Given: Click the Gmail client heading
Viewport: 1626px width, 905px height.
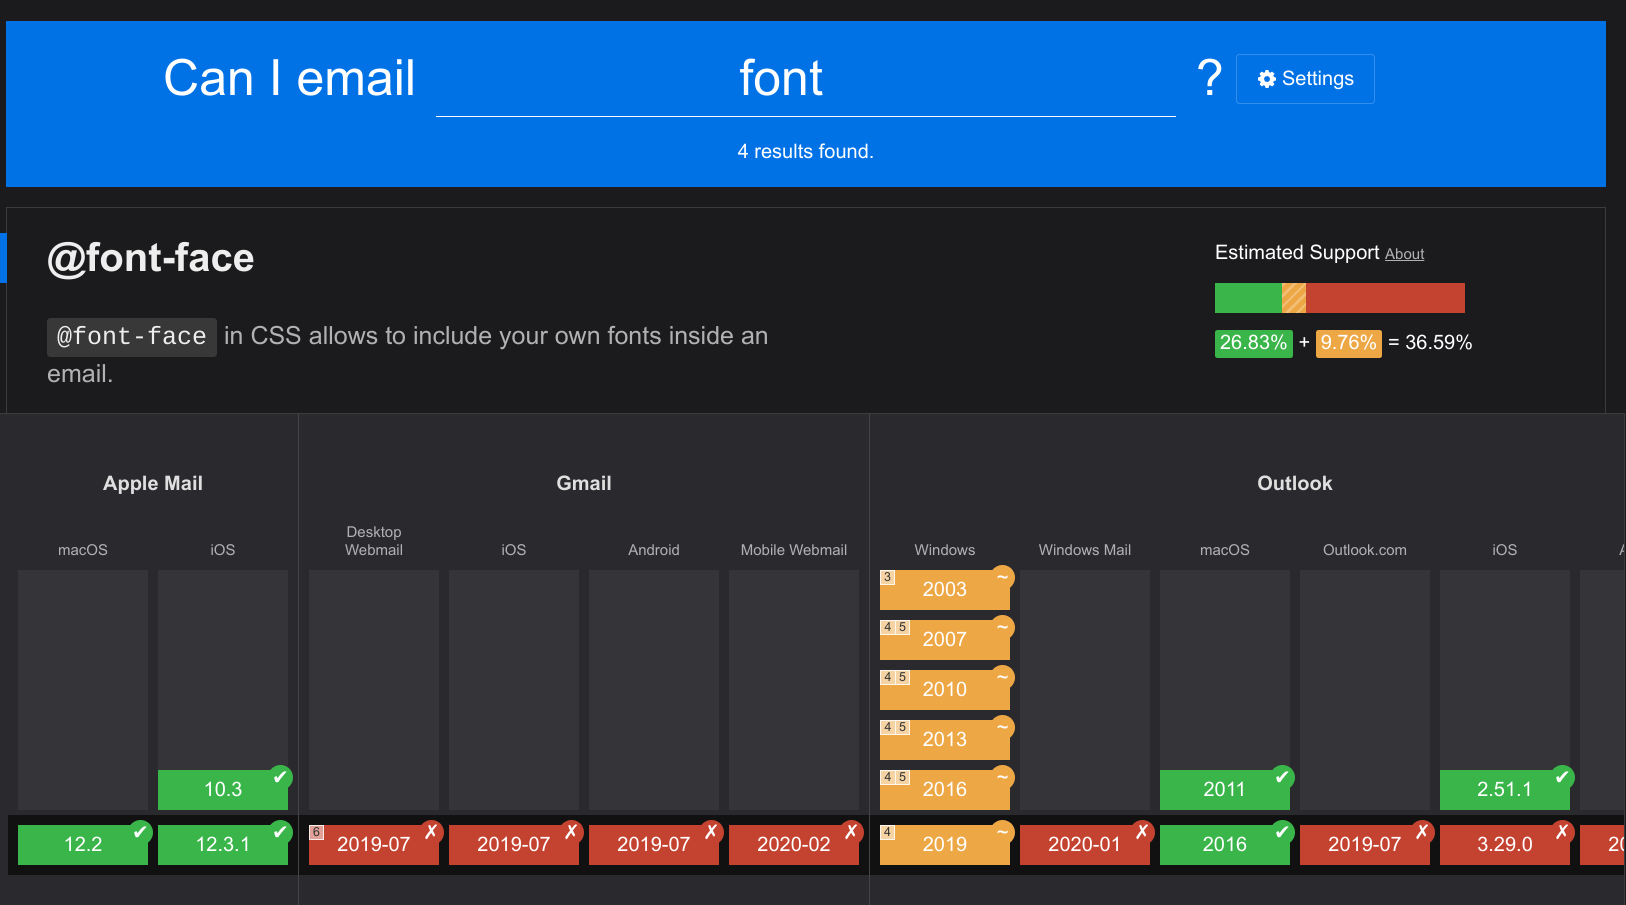Looking at the screenshot, I should click(584, 484).
